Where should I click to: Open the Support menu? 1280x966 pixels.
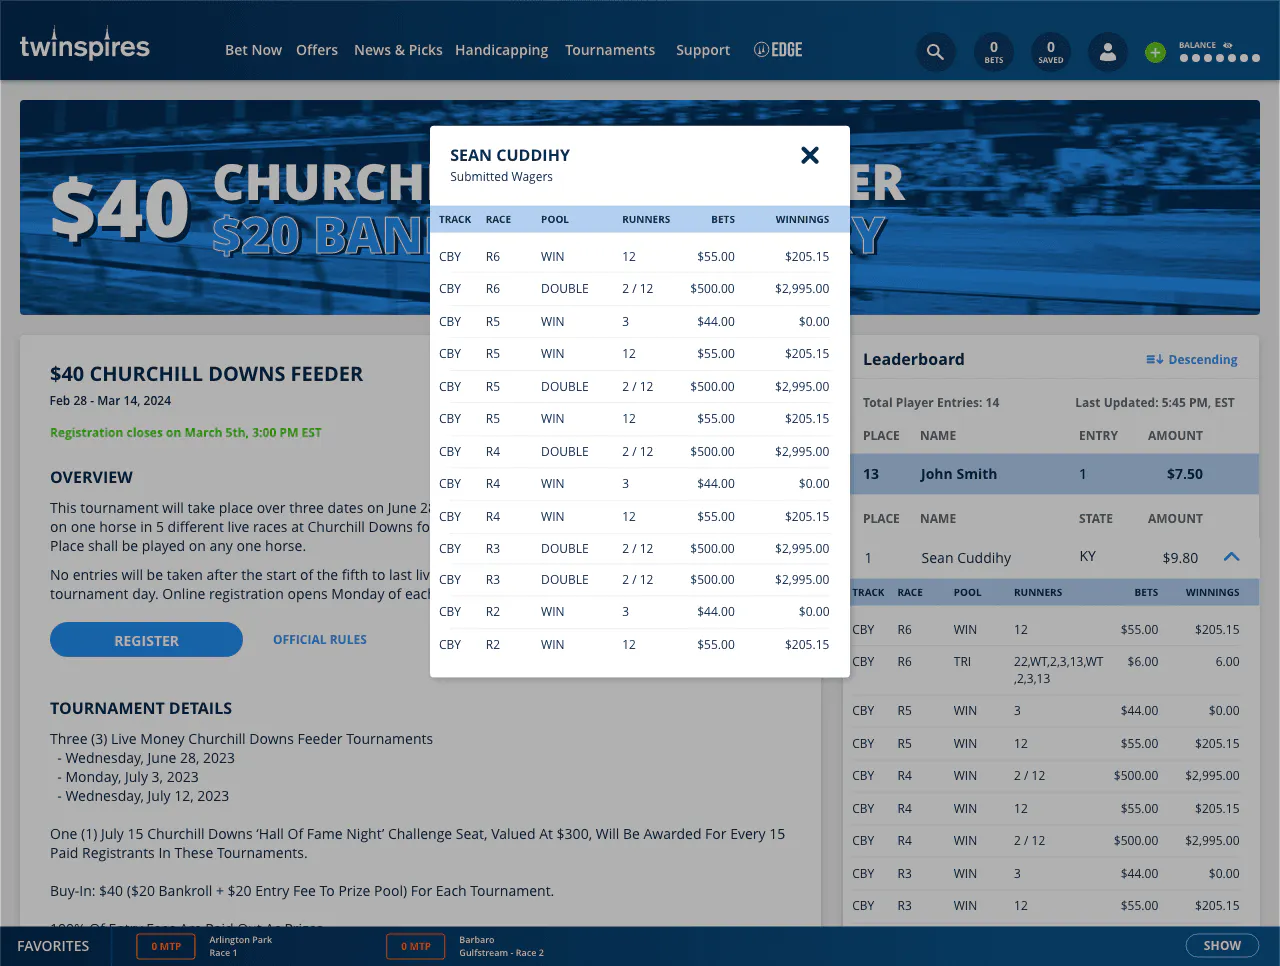pyautogui.click(x=703, y=50)
